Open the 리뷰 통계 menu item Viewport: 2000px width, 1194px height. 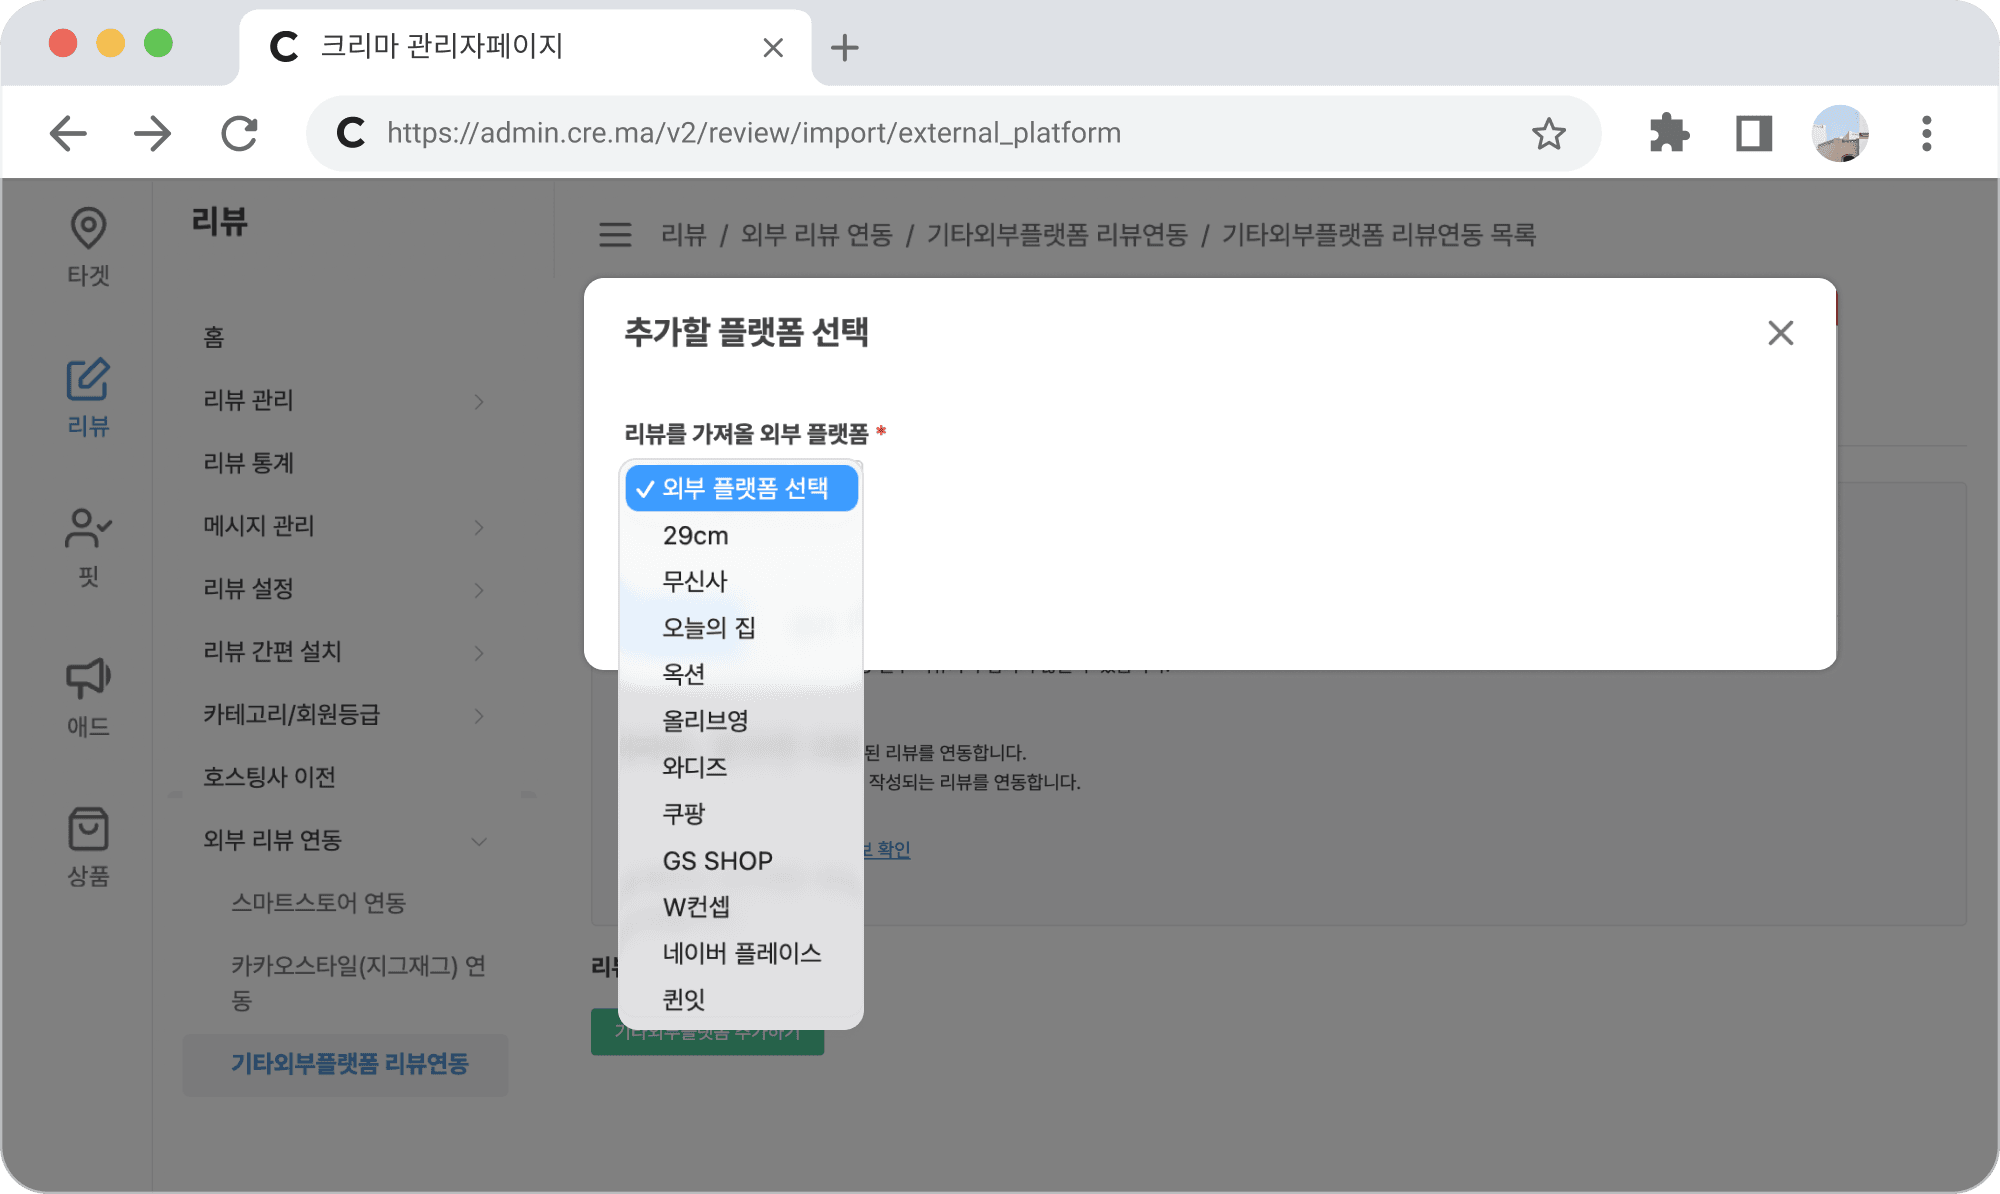[248, 463]
